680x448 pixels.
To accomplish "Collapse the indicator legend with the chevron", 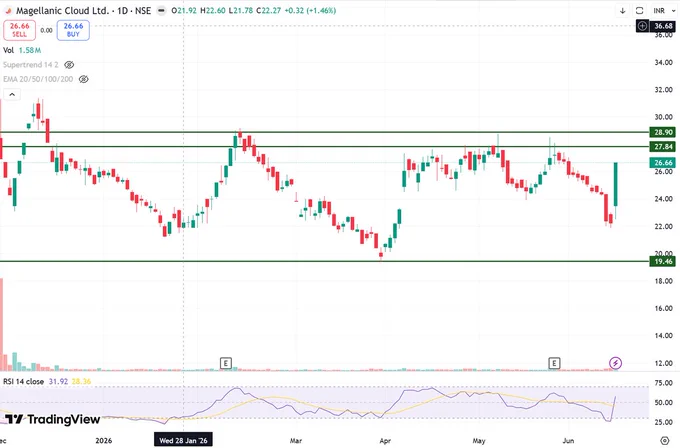I will click(12, 95).
